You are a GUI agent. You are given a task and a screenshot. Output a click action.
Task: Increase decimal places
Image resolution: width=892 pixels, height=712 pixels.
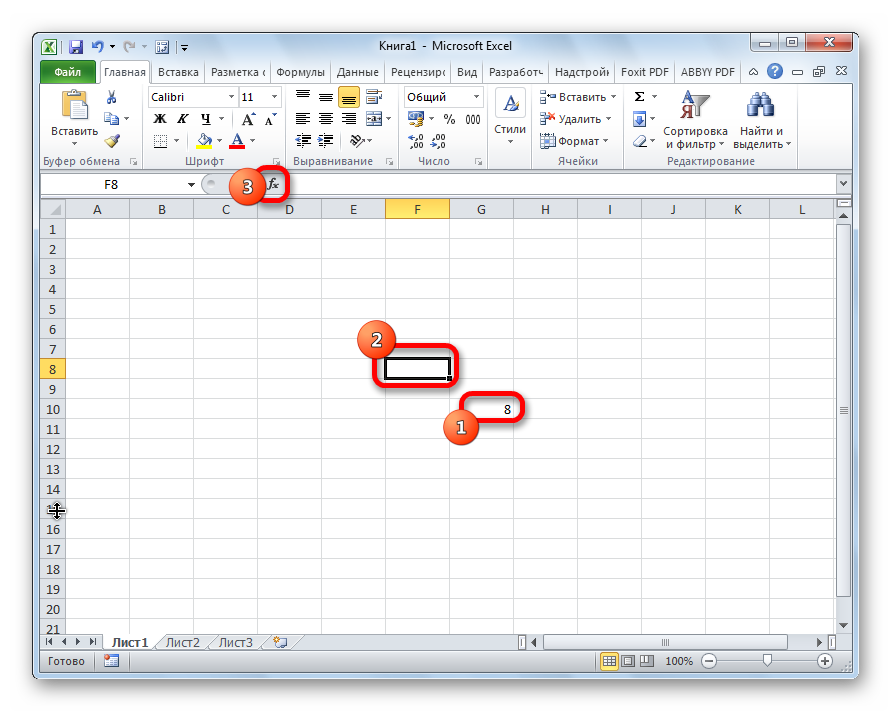tap(416, 140)
